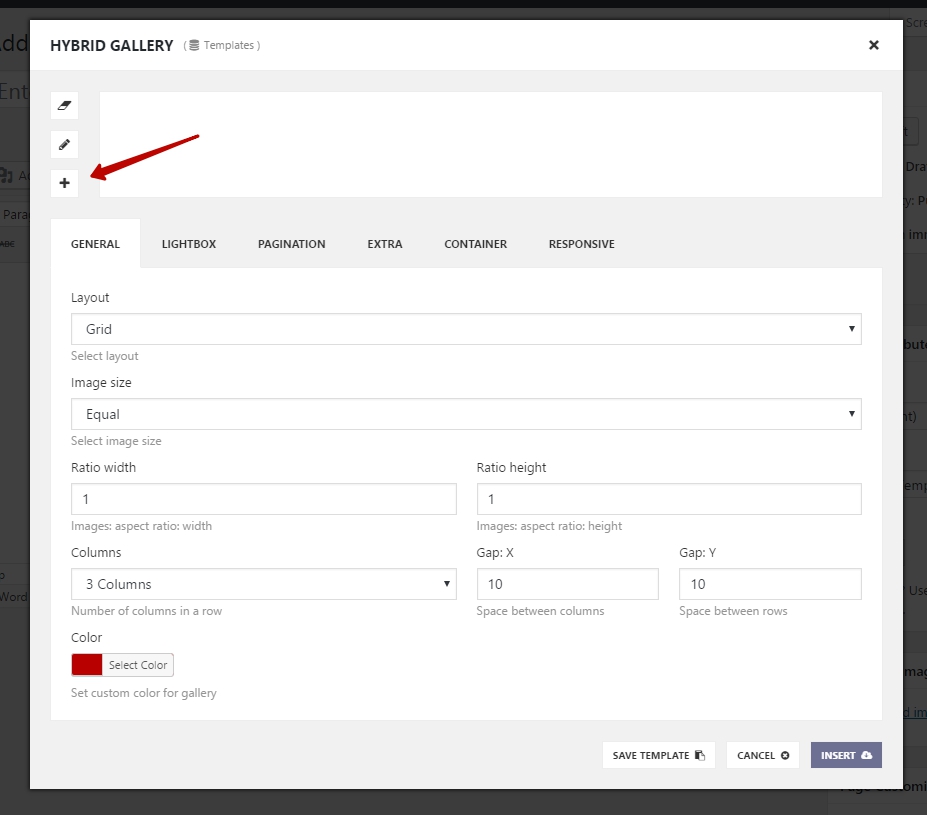Click the Insert button
This screenshot has height=815, width=927.
846,755
